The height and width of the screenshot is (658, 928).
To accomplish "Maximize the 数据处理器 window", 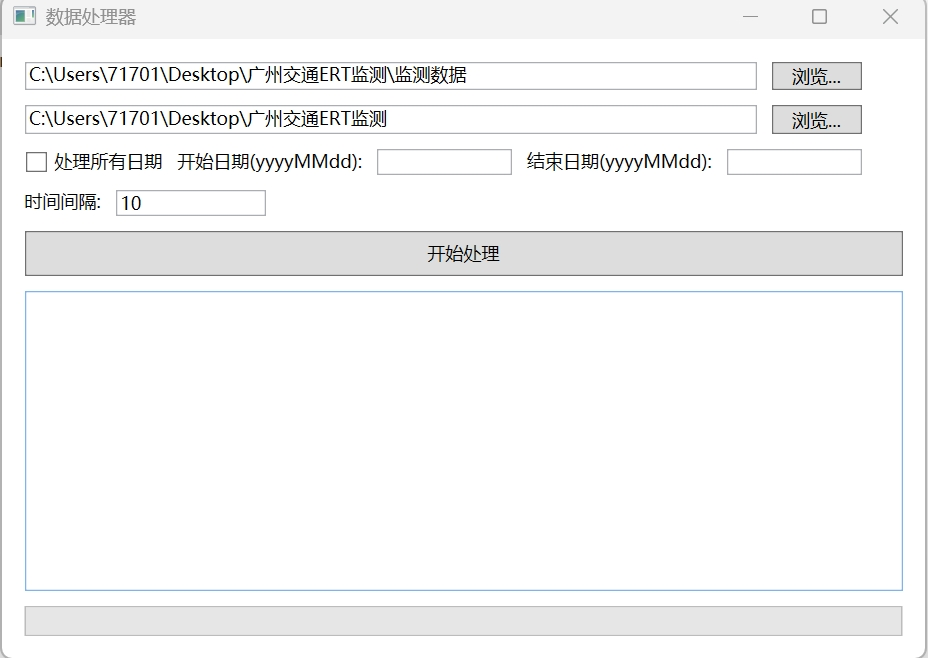I will (819, 16).
